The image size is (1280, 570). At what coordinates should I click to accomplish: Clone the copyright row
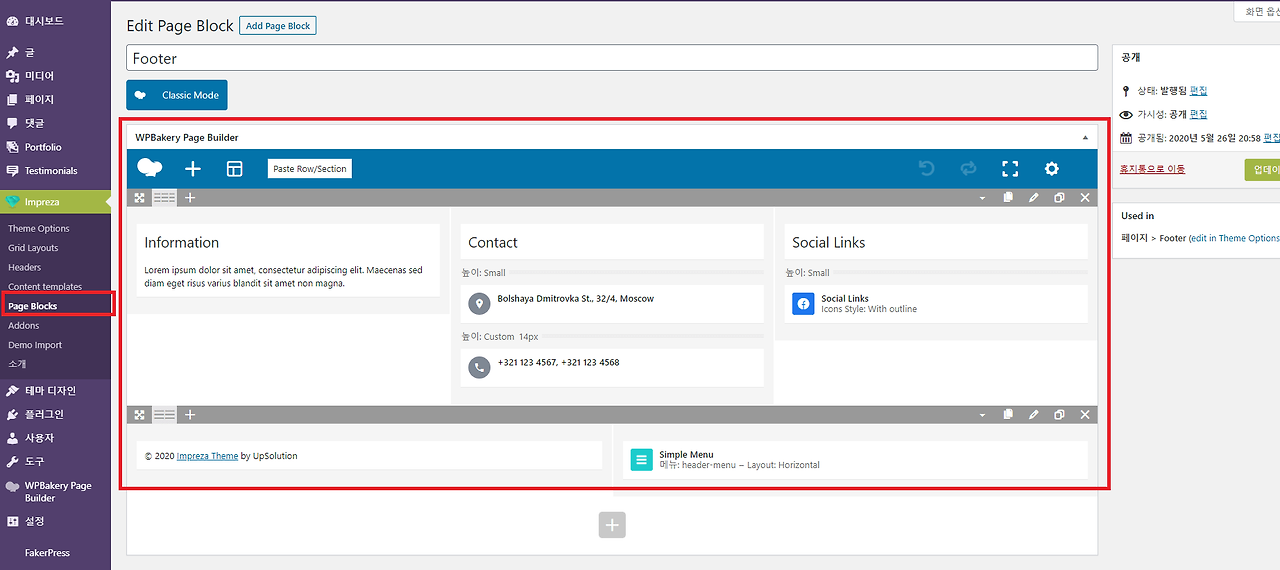click(1059, 415)
